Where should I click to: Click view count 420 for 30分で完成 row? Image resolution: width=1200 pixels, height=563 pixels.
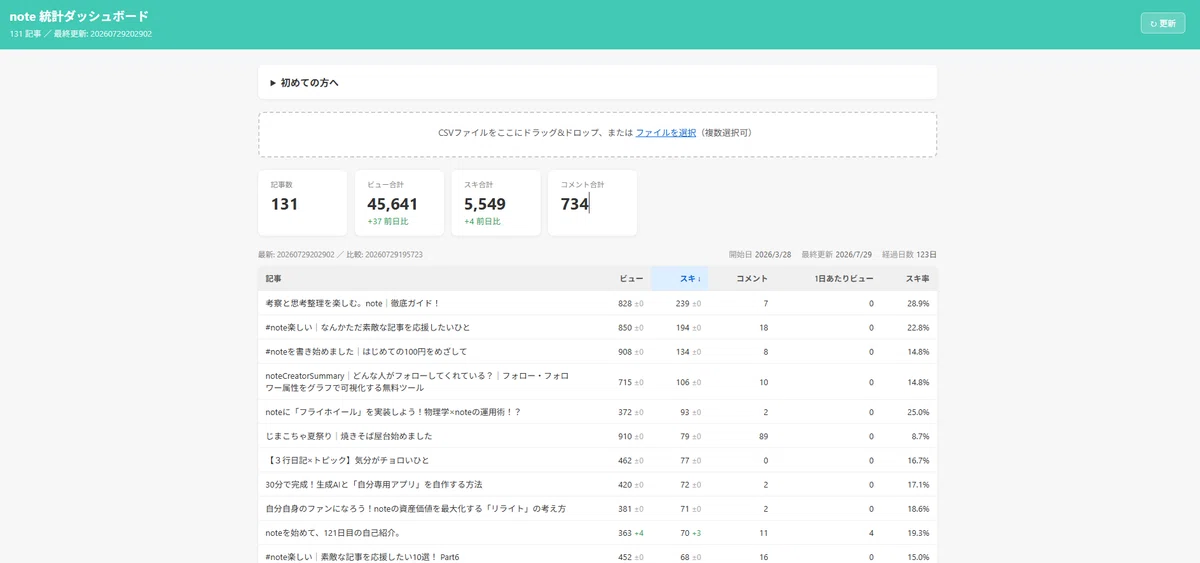pos(625,485)
